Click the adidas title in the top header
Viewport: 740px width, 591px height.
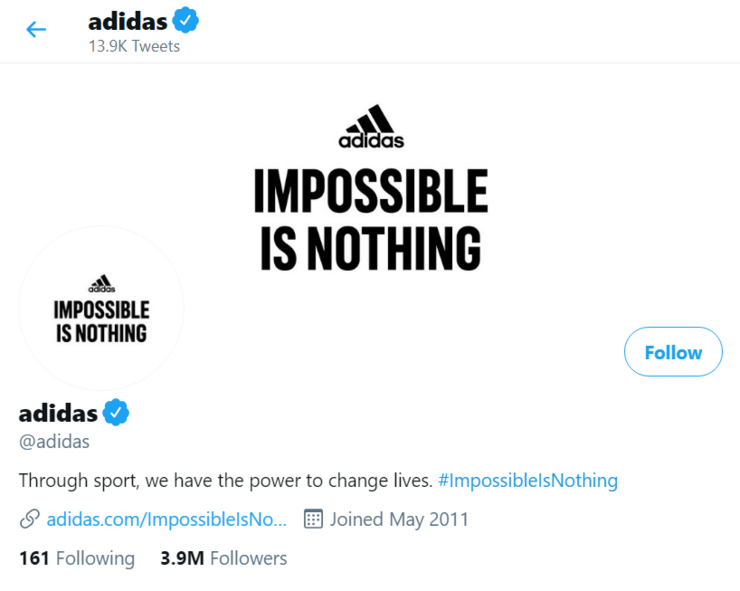(126, 20)
